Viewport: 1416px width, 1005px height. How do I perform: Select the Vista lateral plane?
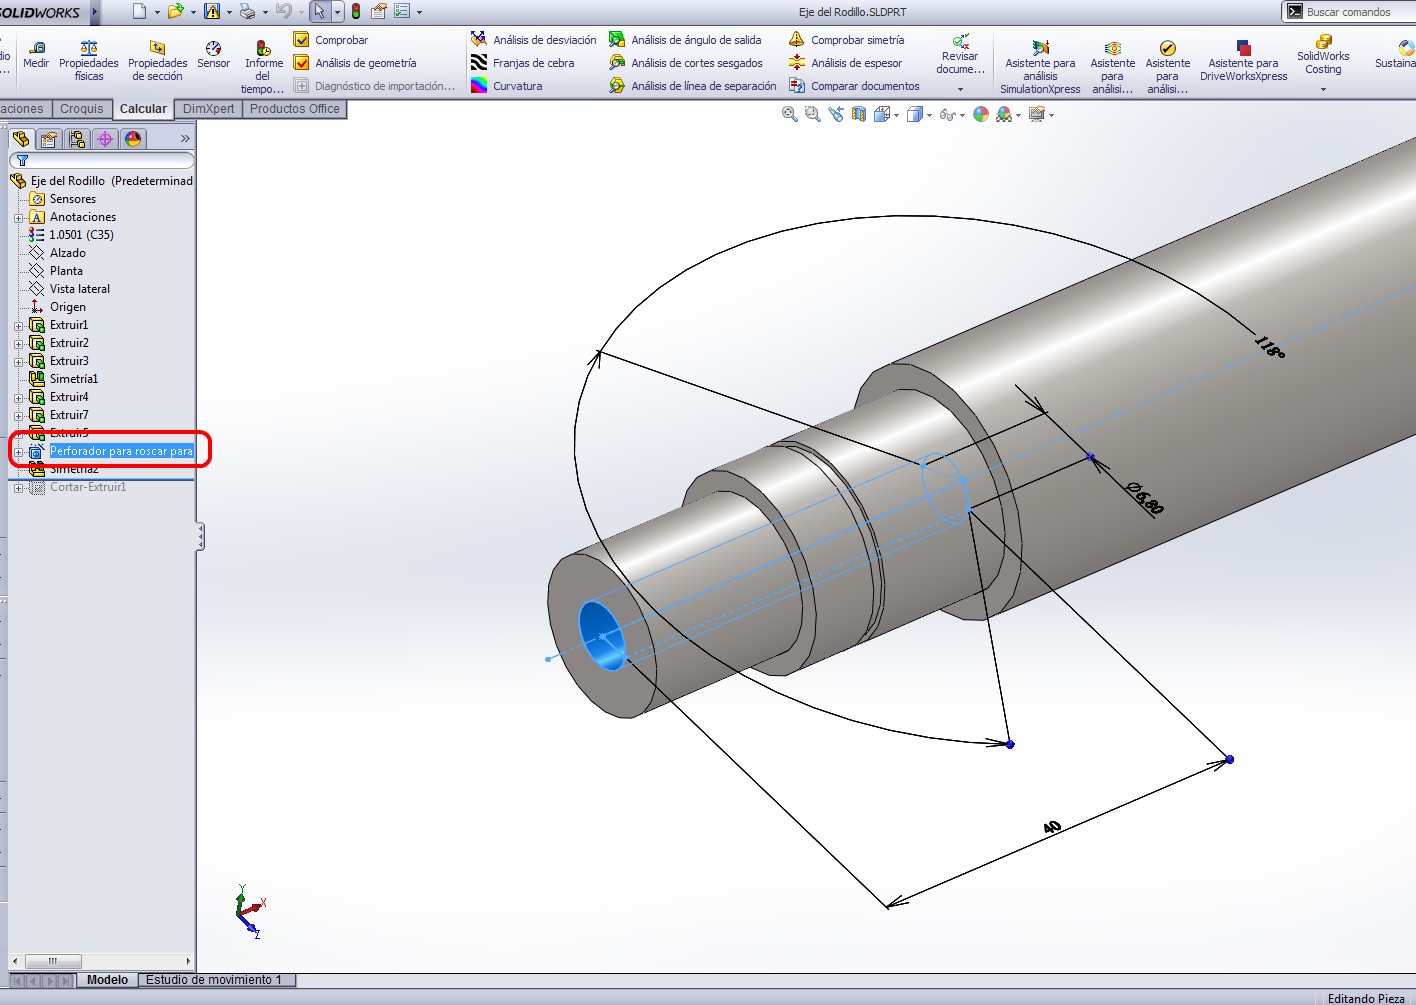[70, 289]
